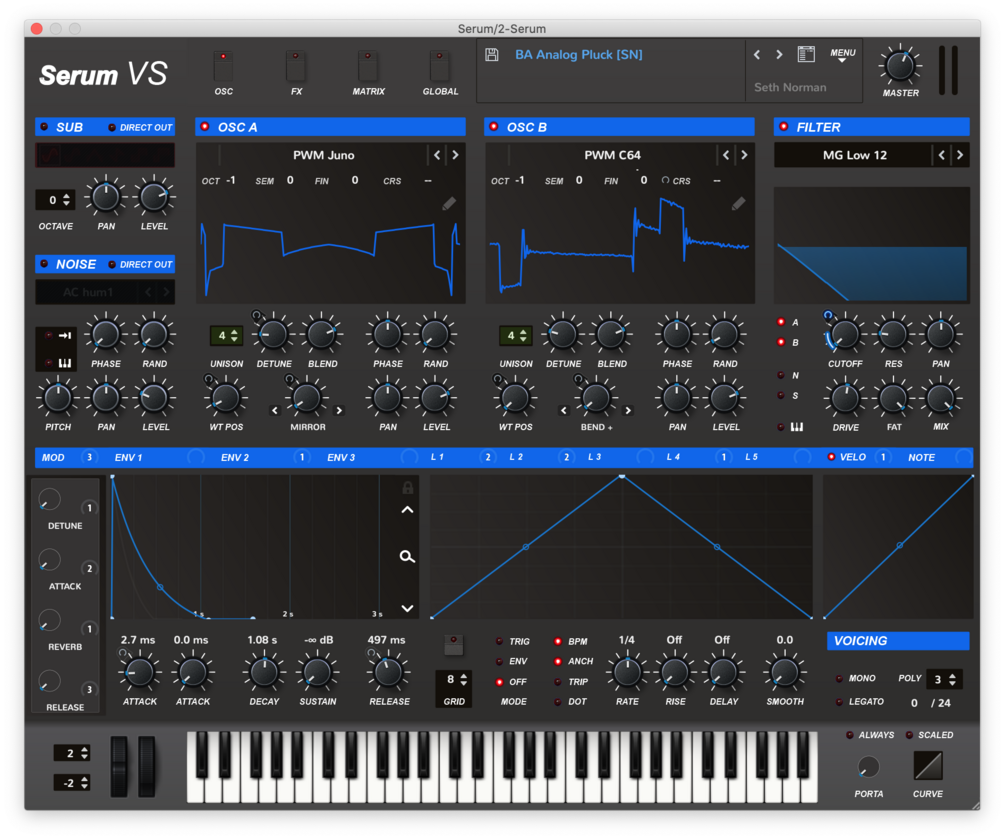
Task: Open the MG Low 12 filter menu
Action: [x=854, y=154]
